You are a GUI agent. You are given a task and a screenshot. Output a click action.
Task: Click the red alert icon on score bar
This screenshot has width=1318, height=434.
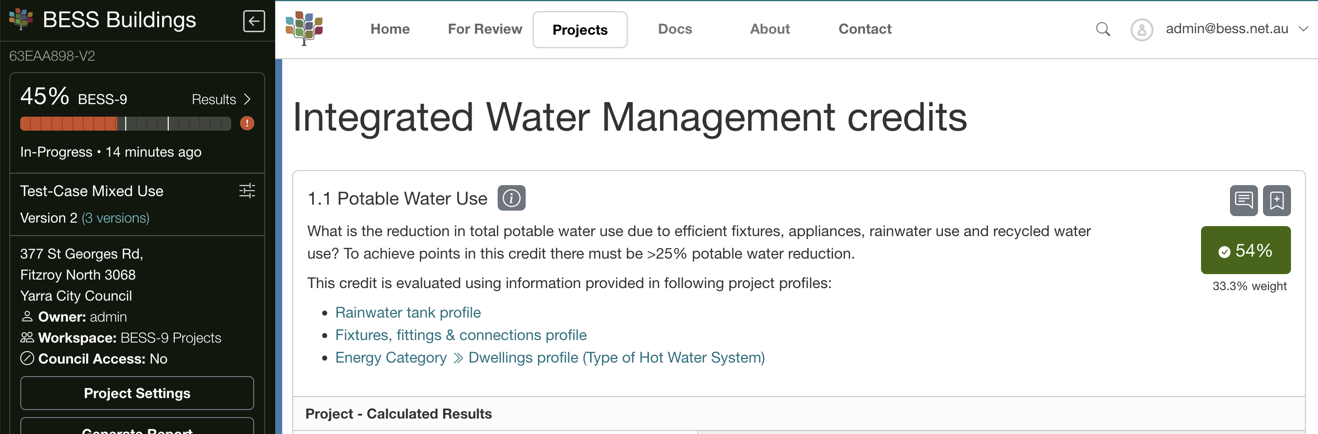(x=247, y=124)
